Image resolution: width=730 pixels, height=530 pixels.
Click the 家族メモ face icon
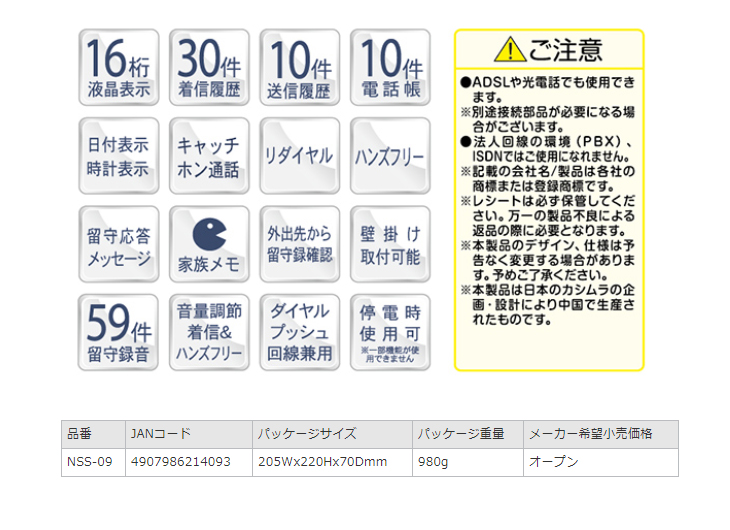point(209,245)
